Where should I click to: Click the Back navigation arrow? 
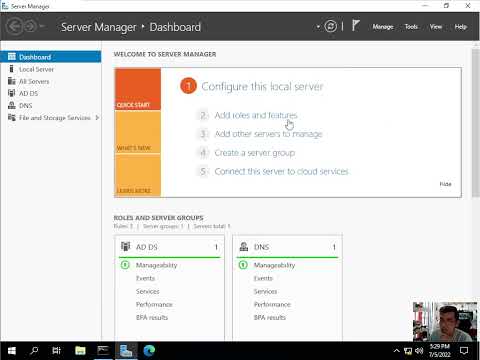(15, 27)
